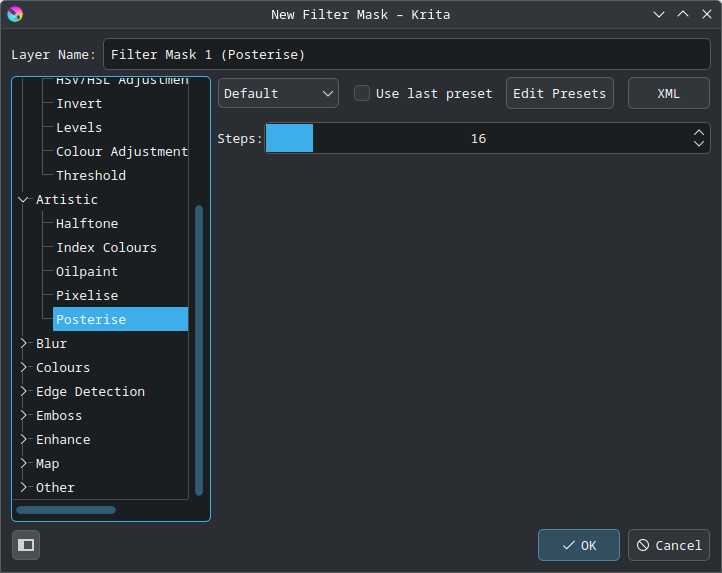Increase Steps with the up arrow
Image resolution: width=722 pixels, height=573 pixels.
tap(698, 132)
